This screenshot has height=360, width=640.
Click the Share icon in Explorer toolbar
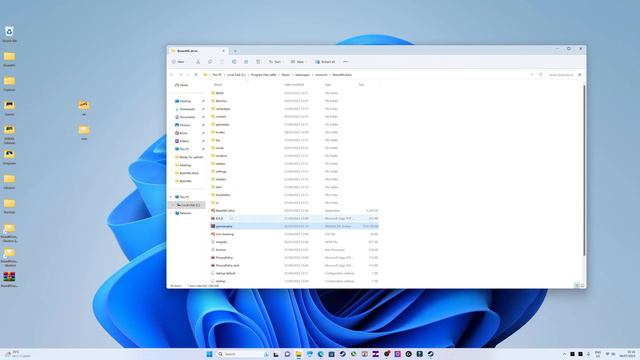(246, 62)
